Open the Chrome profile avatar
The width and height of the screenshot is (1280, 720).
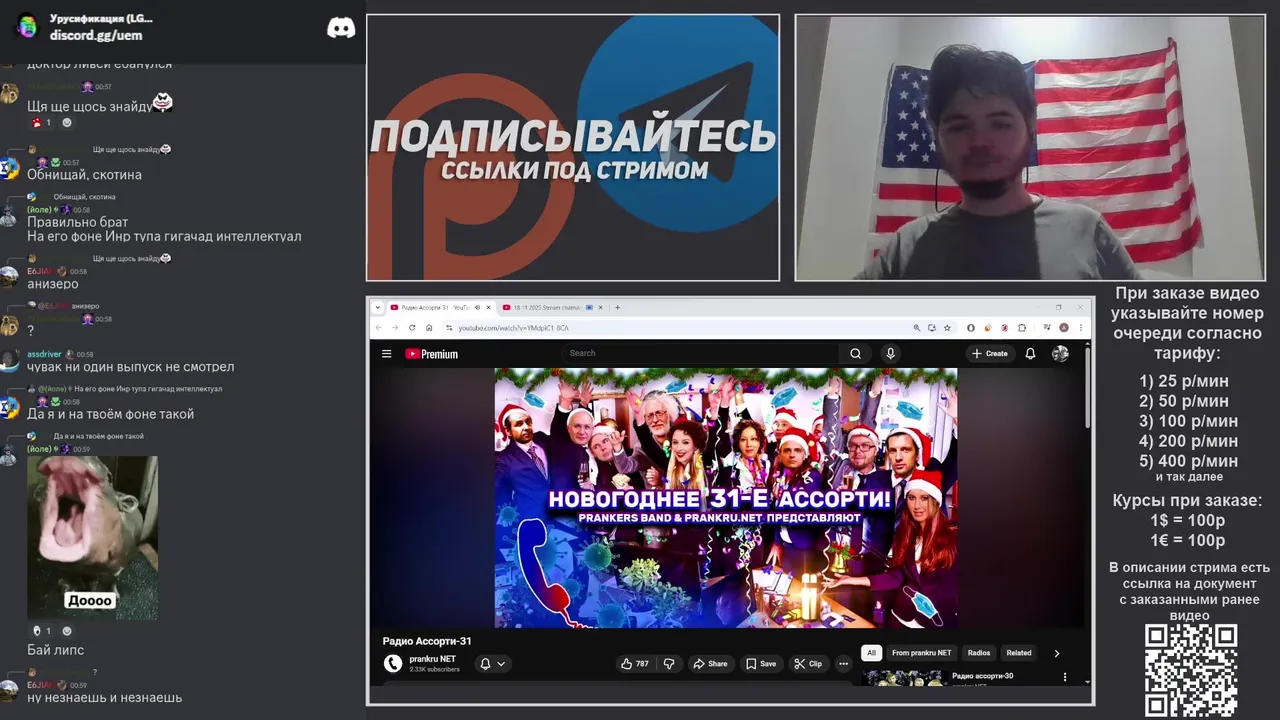[x=1064, y=327]
